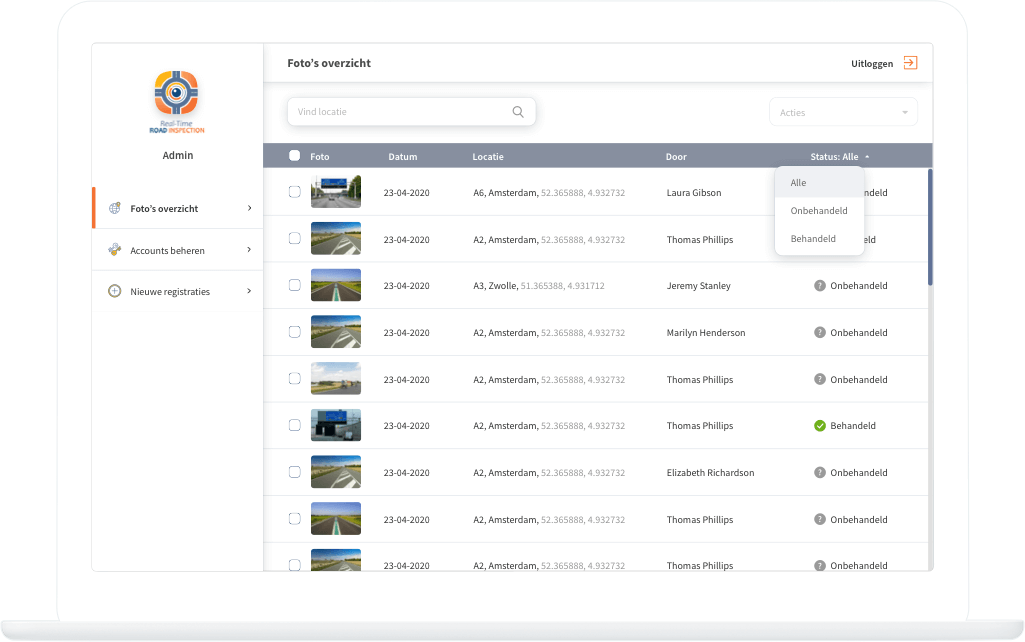Screen dimensions: 1025x642
Task: Click the Foto's overzicht page title
Action: point(329,63)
